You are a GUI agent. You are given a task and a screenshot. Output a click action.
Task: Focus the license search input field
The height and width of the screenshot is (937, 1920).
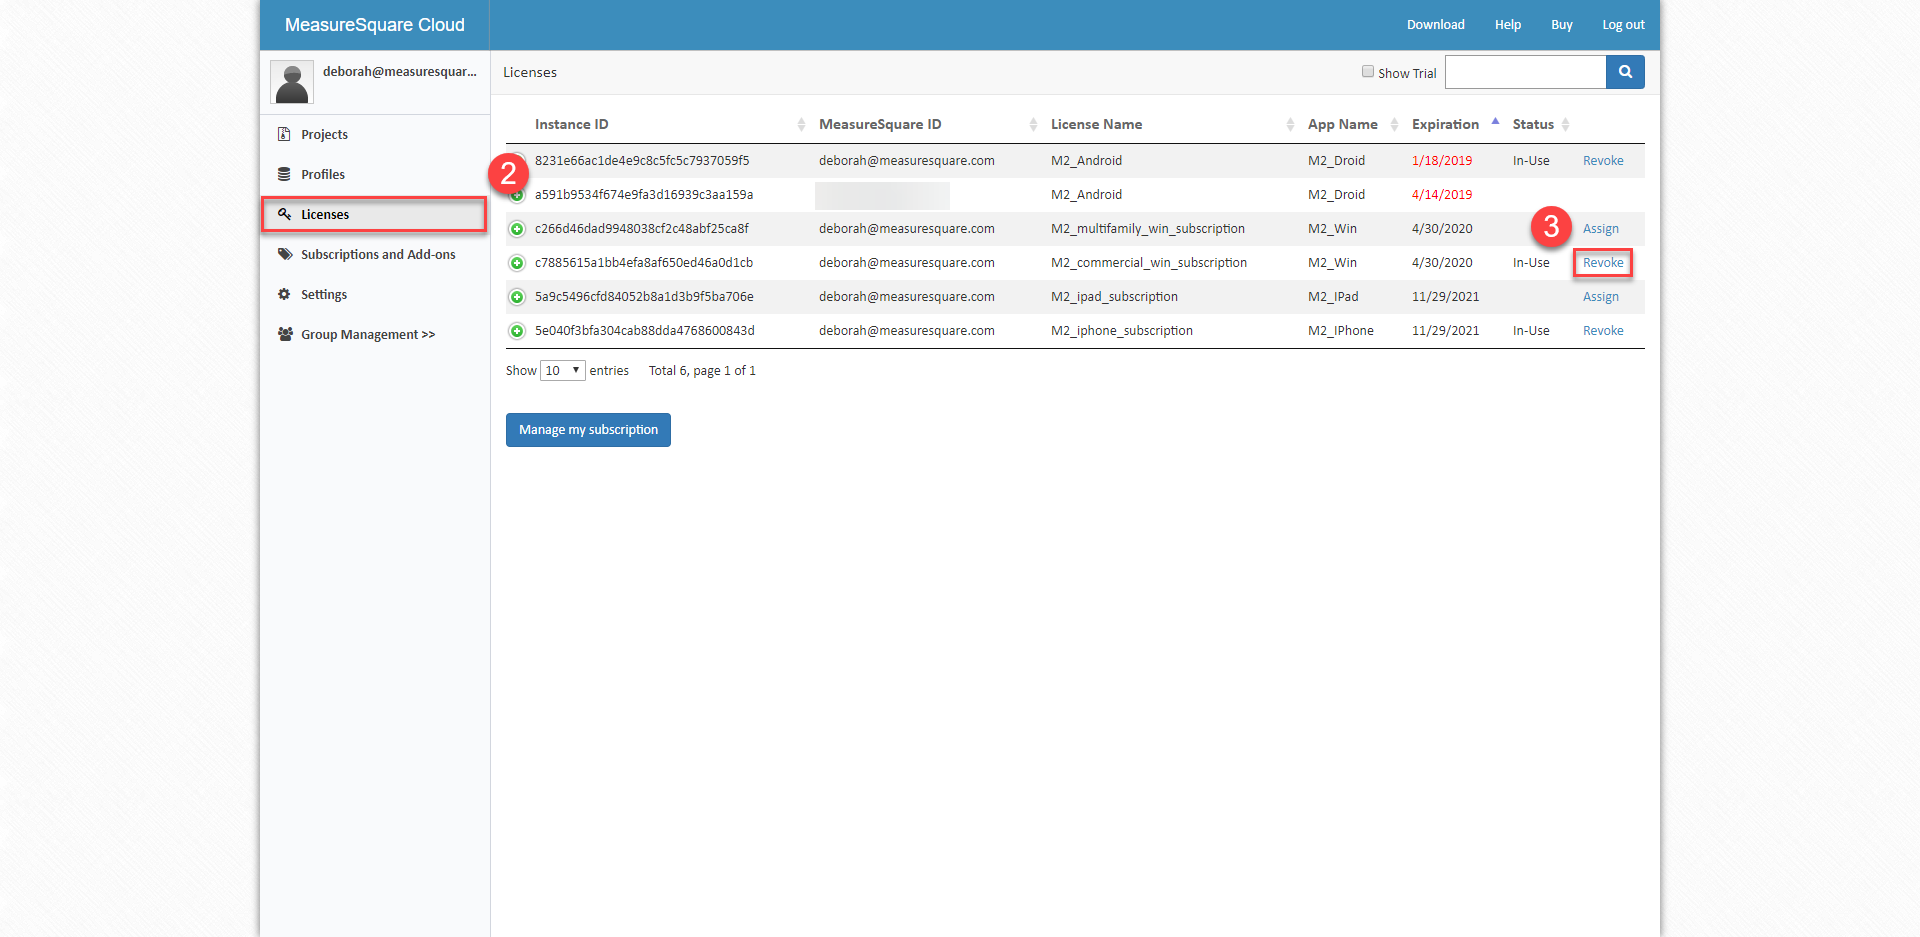point(1525,72)
